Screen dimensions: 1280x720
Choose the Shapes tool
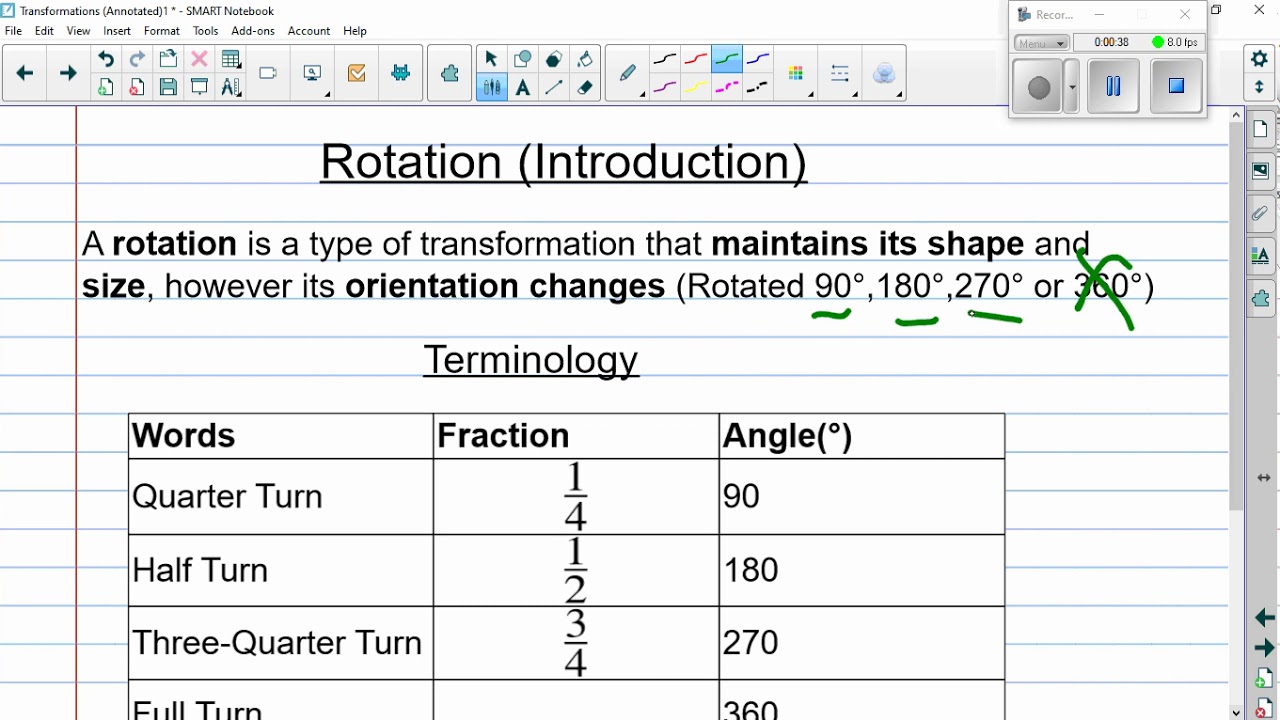point(522,60)
